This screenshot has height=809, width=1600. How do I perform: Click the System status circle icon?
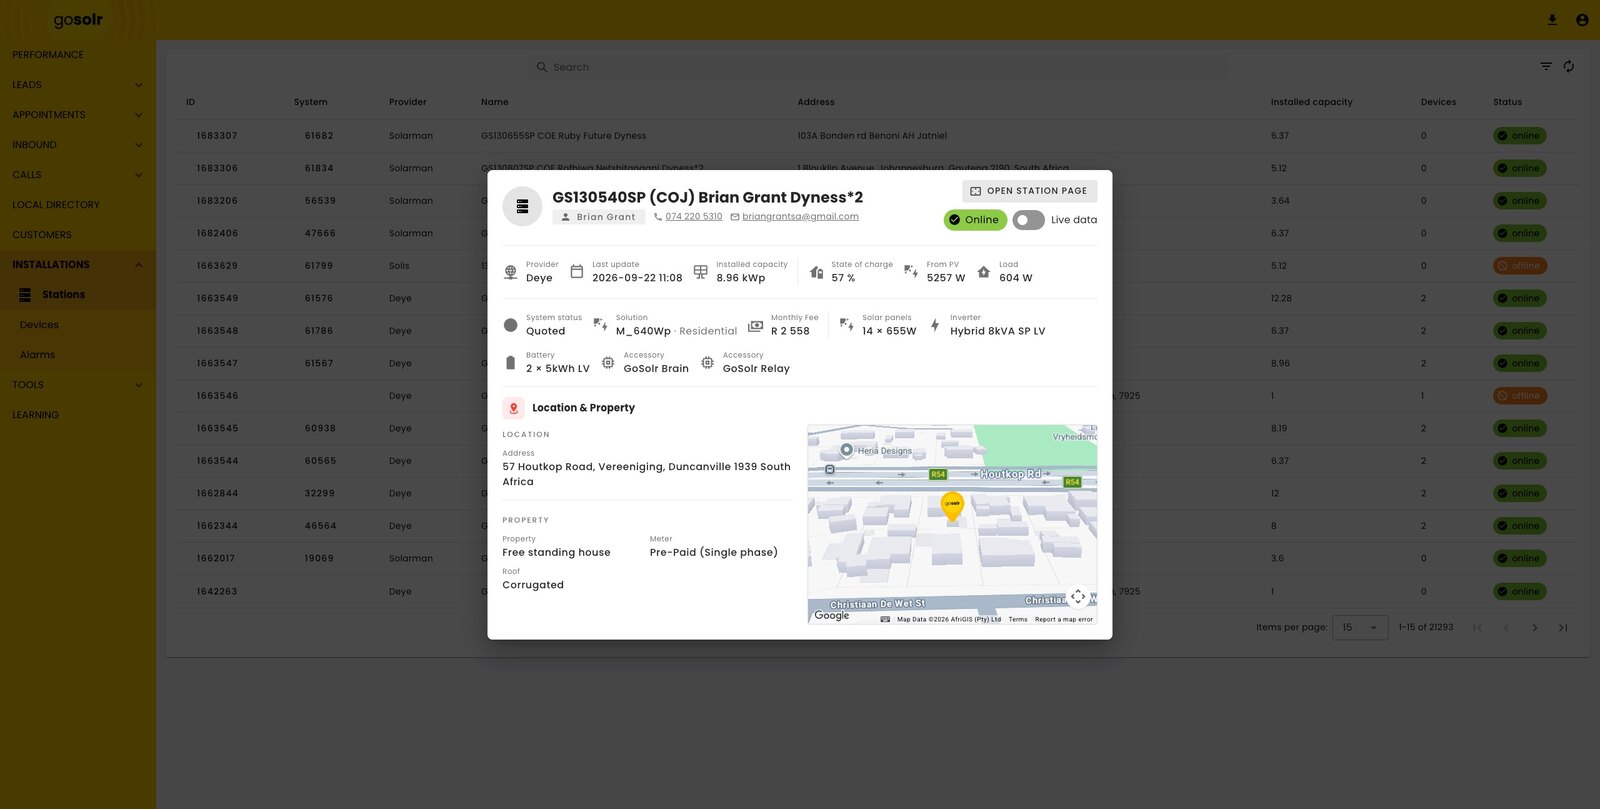tap(511, 325)
